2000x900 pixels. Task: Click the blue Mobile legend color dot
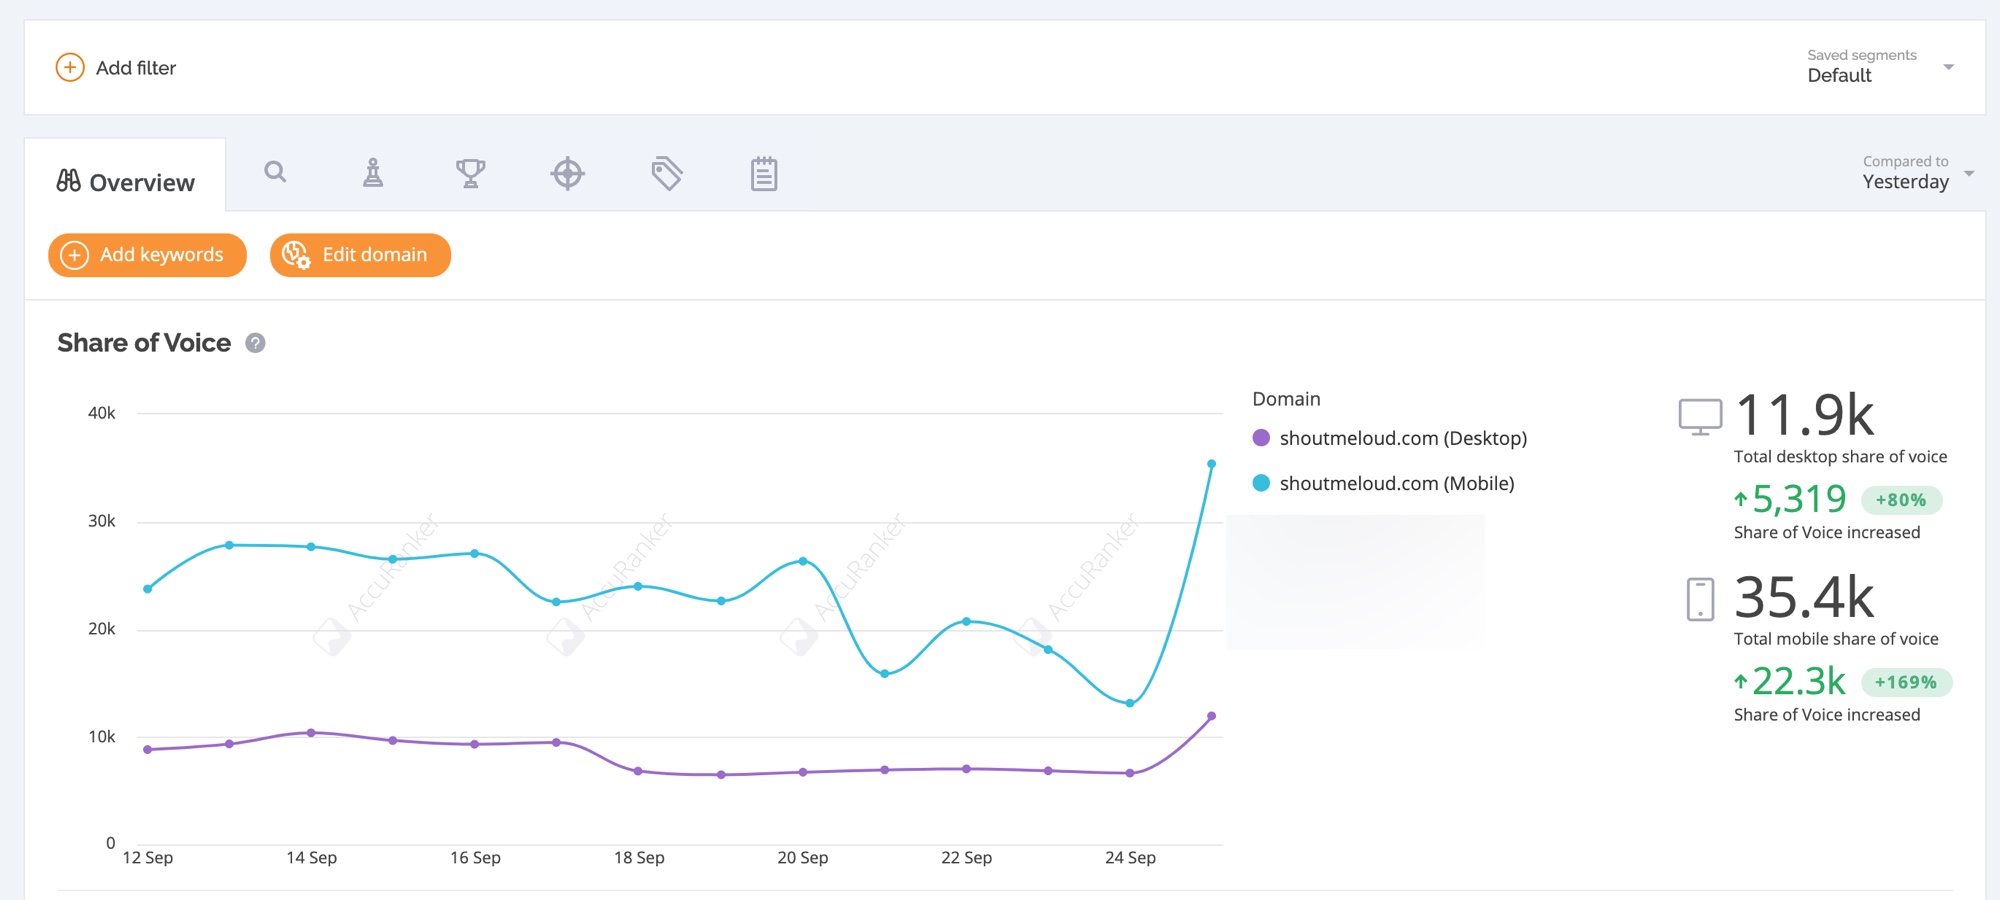[x=1261, y=483]
